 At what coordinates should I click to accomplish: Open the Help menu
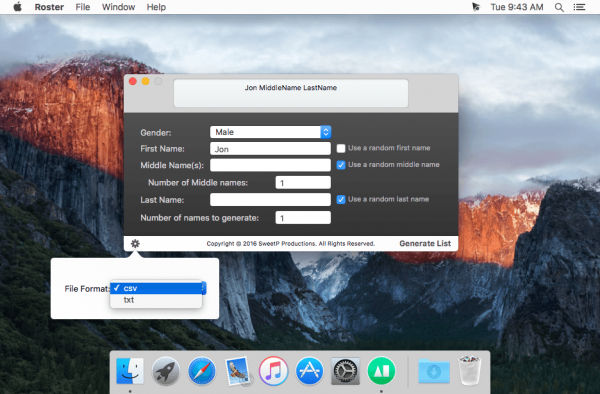156,7
